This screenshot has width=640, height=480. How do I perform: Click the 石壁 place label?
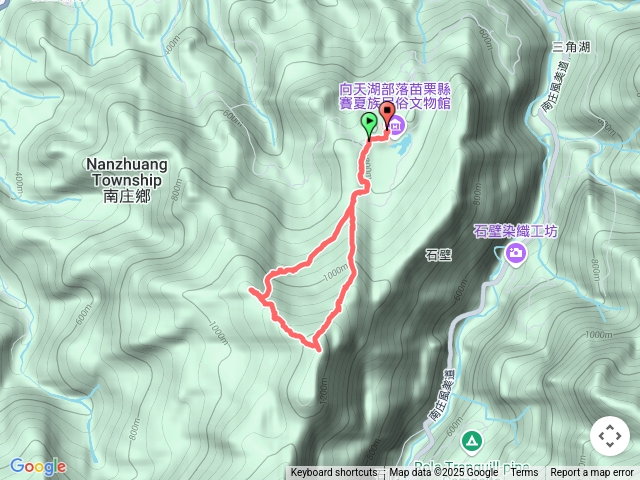pyautogui.click(x=438, y=256)
